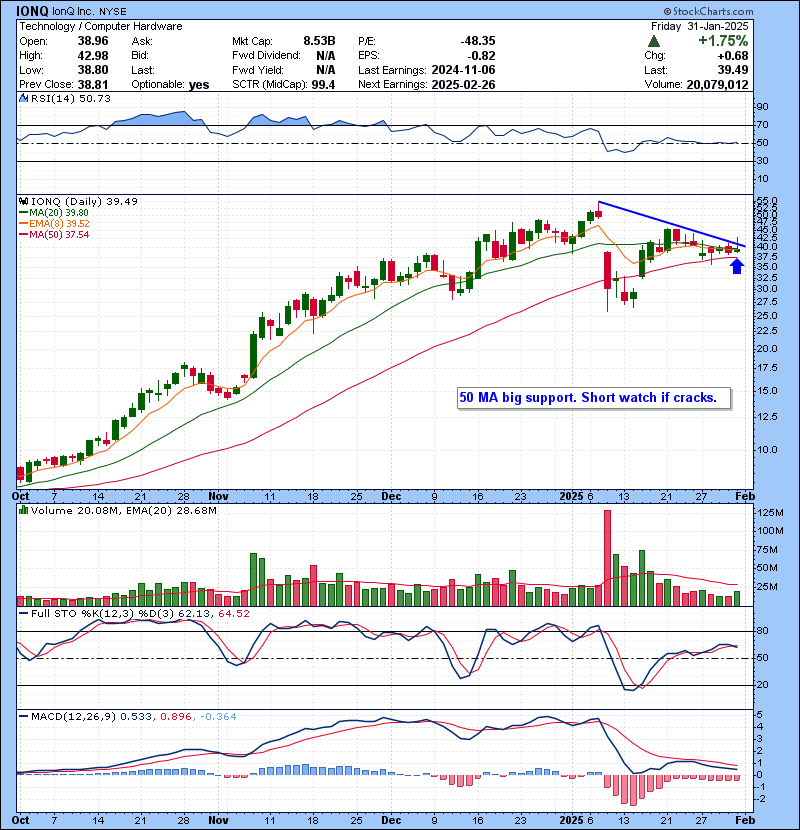Click the SCTR (MidCap) value 99.4
This screenshot has width=800, height=830.
point(323,84)
